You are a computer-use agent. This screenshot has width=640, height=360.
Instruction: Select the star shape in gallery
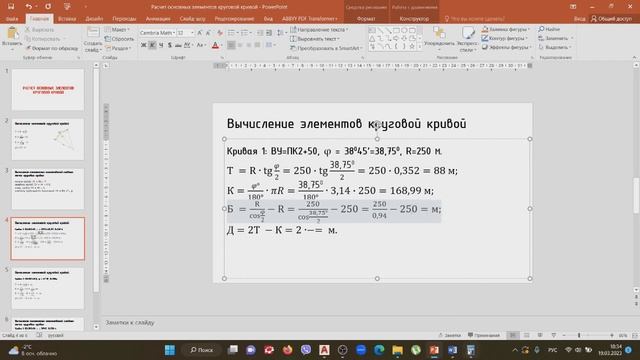[x=412, y=47]
